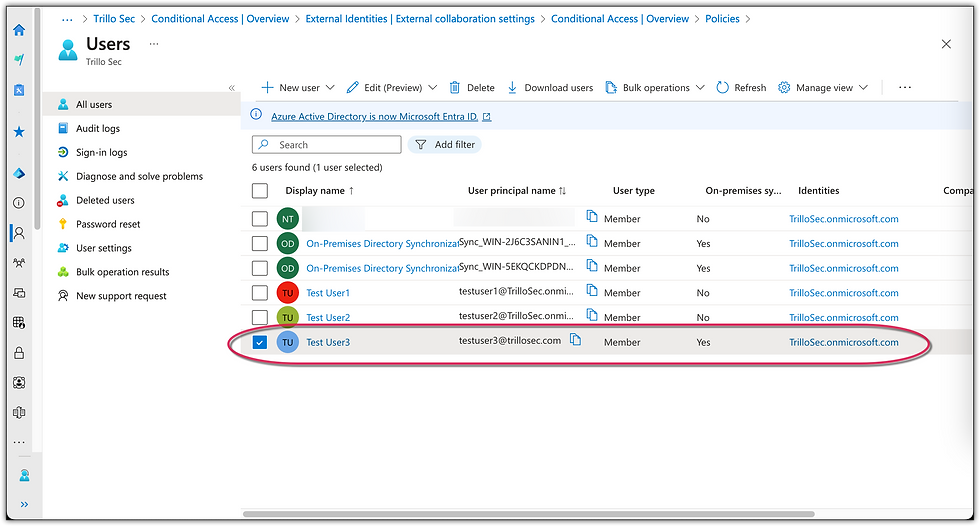Copy UPN of Test User2
Viewport: 980px width, 526px height.
pyautogui.click(x=592, y=315)
